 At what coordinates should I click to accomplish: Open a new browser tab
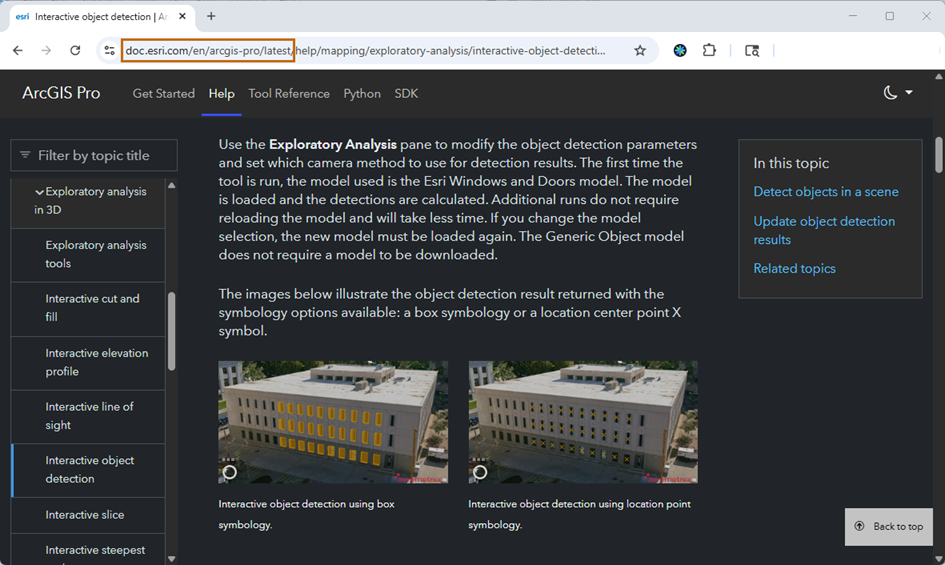click(211, 16)
